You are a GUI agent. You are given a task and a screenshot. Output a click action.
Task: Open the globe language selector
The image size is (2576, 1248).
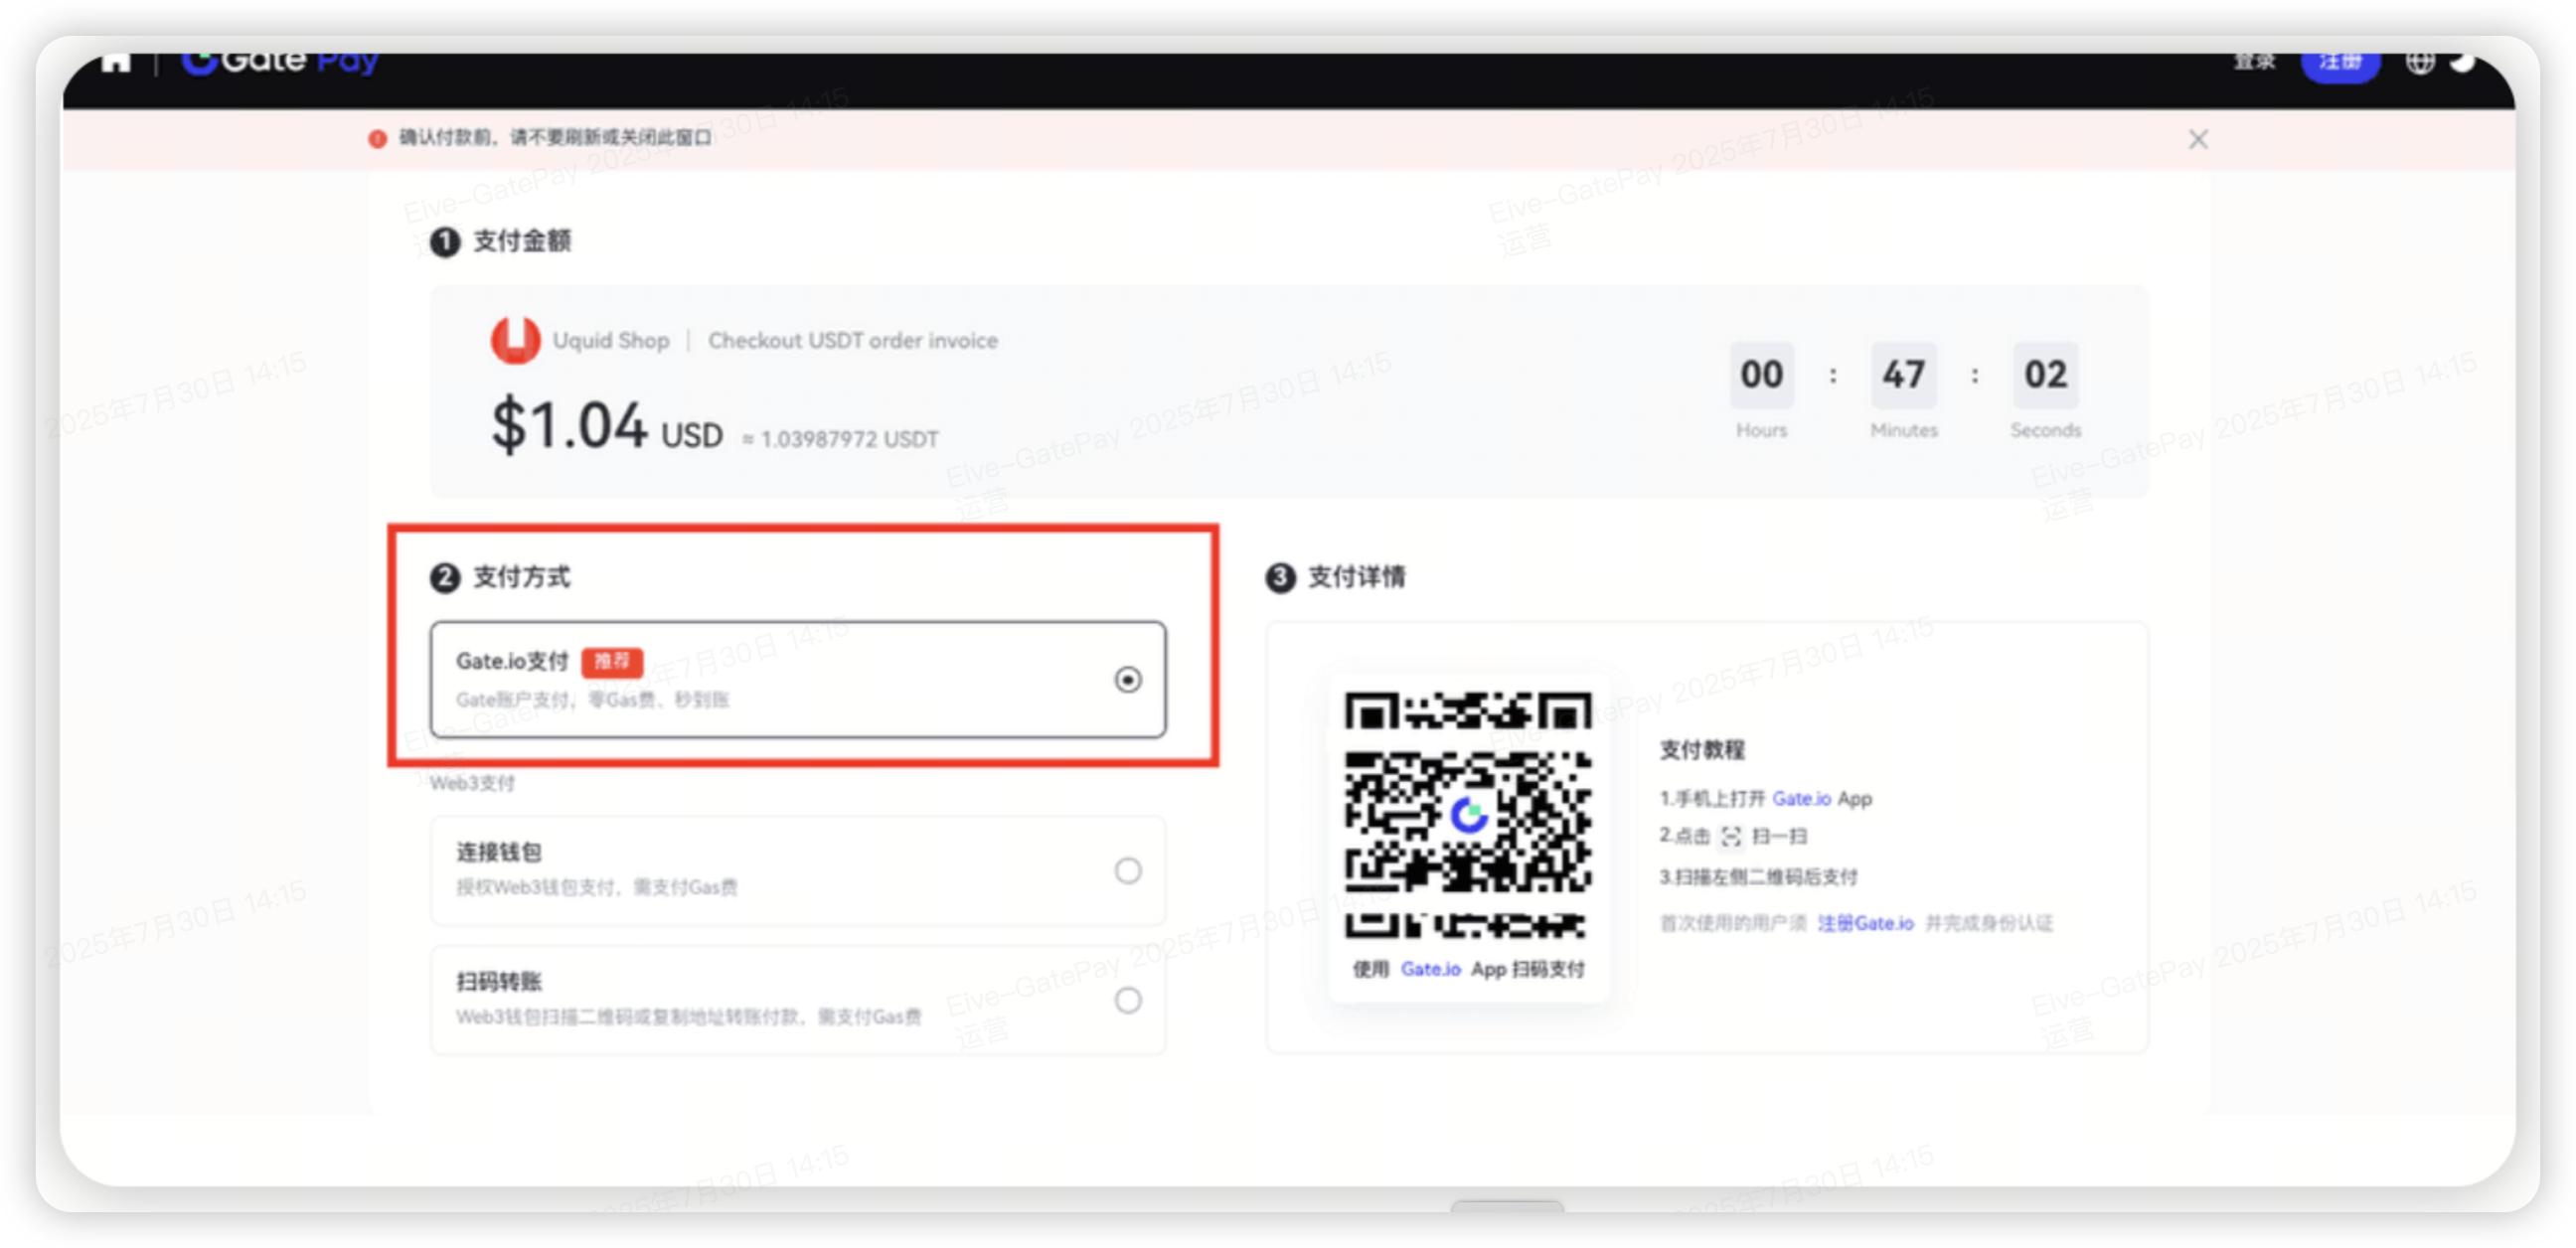tap(2419, 61)
